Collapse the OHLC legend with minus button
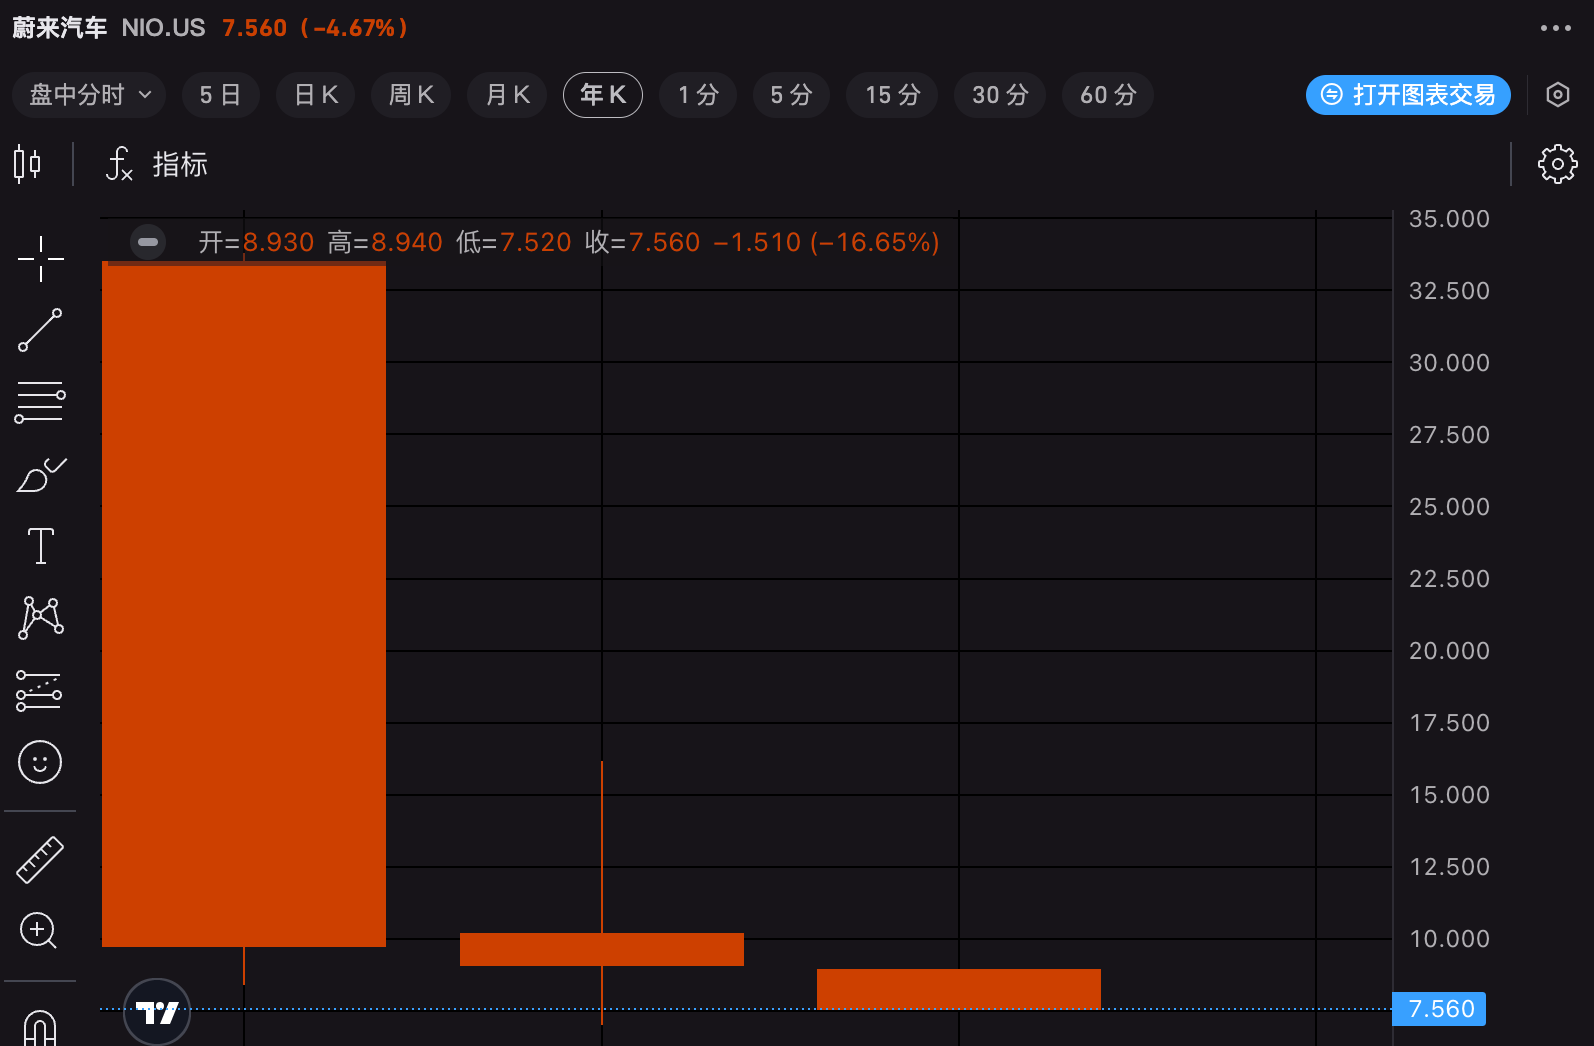 [148, 242]
